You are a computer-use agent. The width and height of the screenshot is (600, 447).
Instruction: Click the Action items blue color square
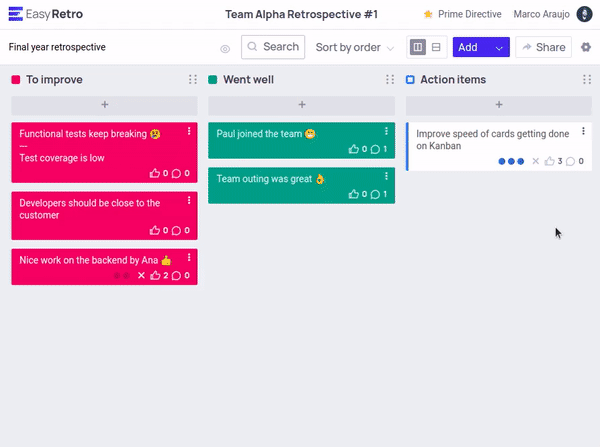pos(410,80)
